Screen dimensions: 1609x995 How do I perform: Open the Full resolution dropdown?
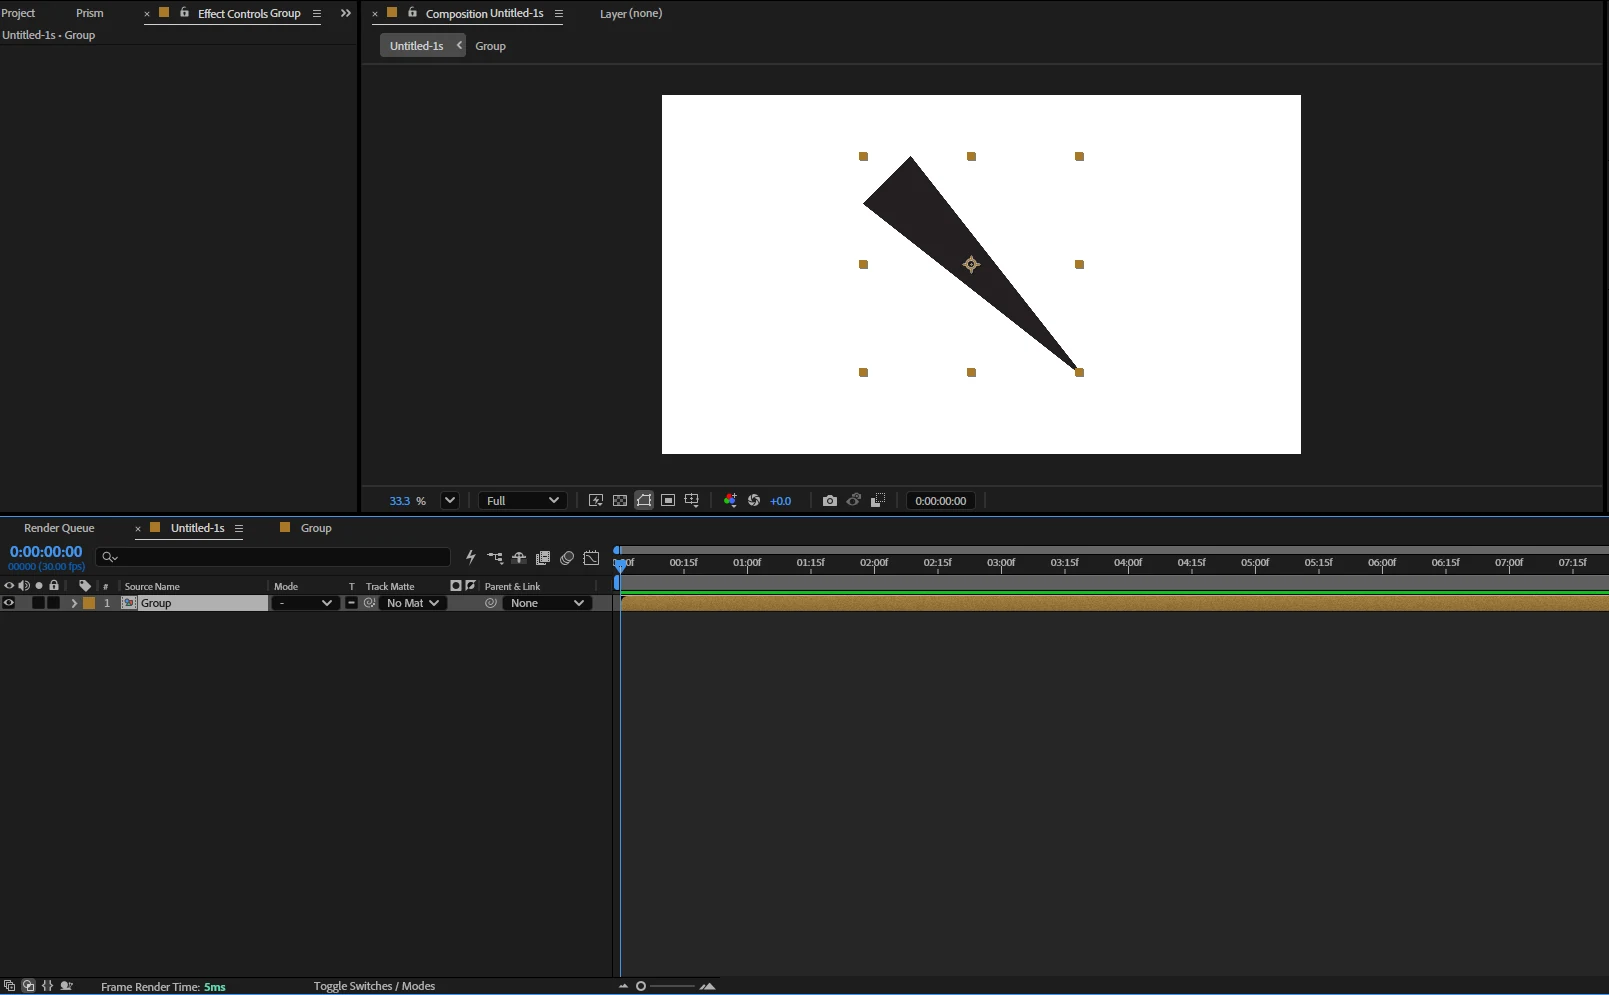(522, 501)
